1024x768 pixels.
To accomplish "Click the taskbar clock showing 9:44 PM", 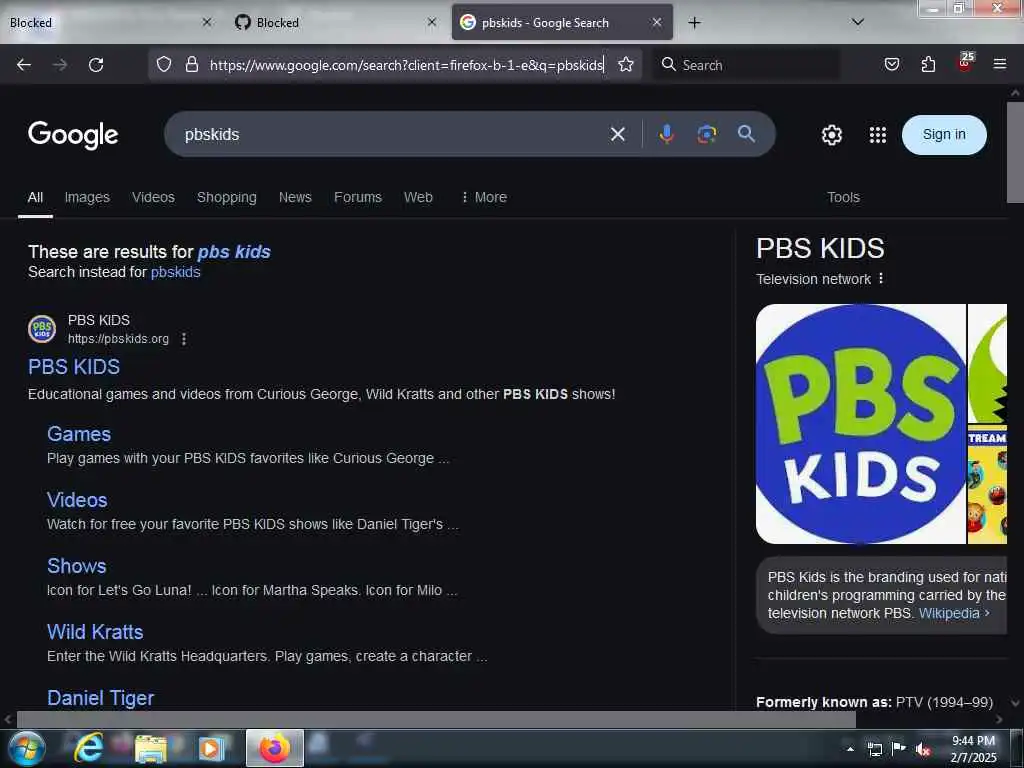I will [973, 749].
